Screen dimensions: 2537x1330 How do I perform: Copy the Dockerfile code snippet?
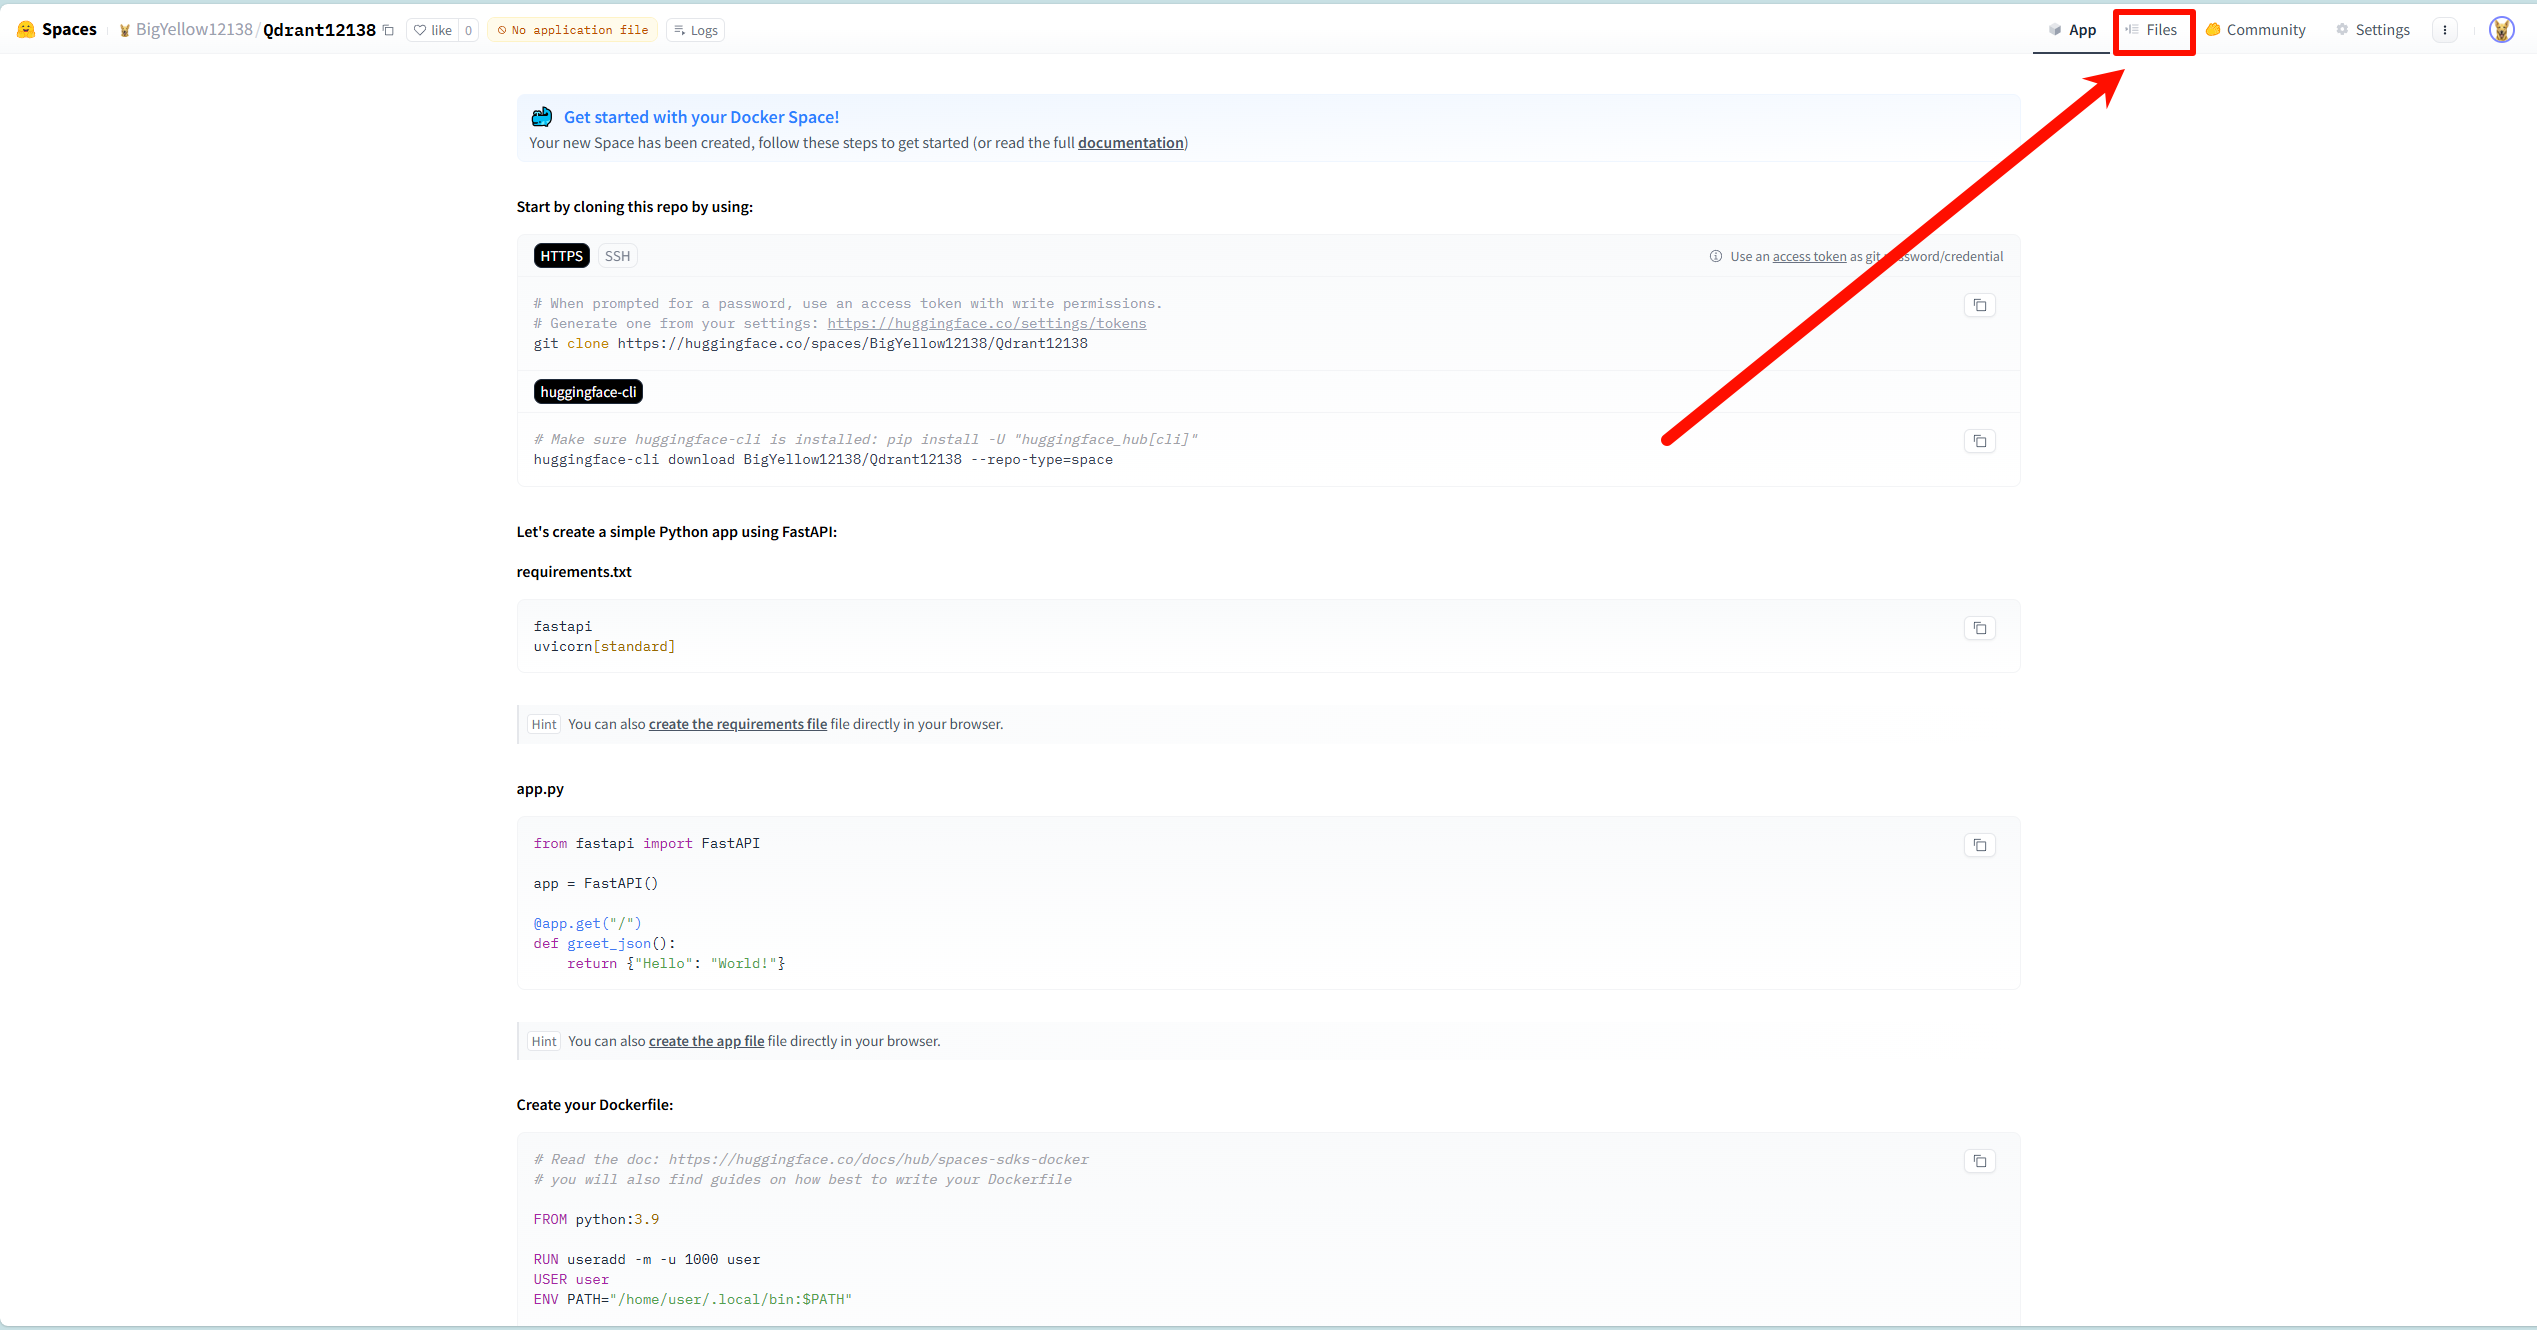click(1979, 1161)
